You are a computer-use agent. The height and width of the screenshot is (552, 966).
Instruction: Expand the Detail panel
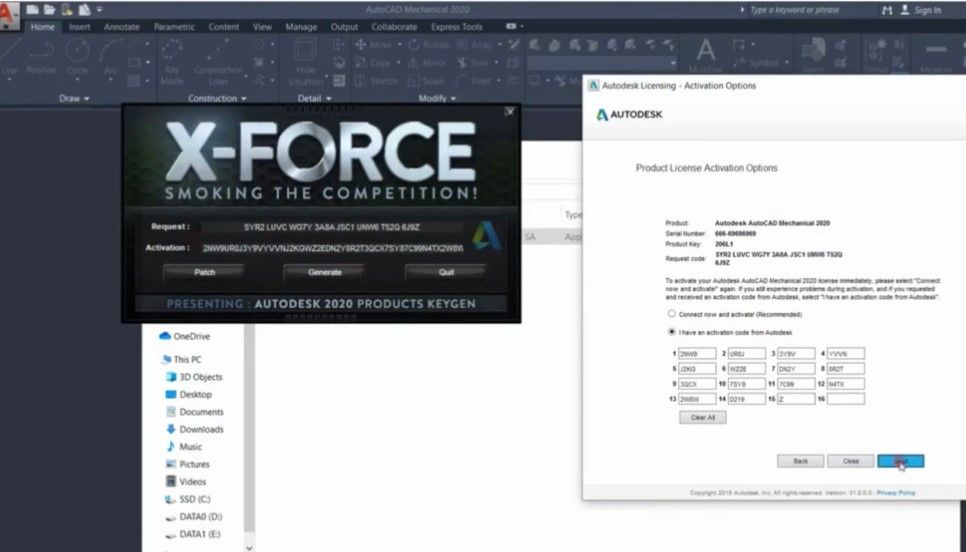314,99
